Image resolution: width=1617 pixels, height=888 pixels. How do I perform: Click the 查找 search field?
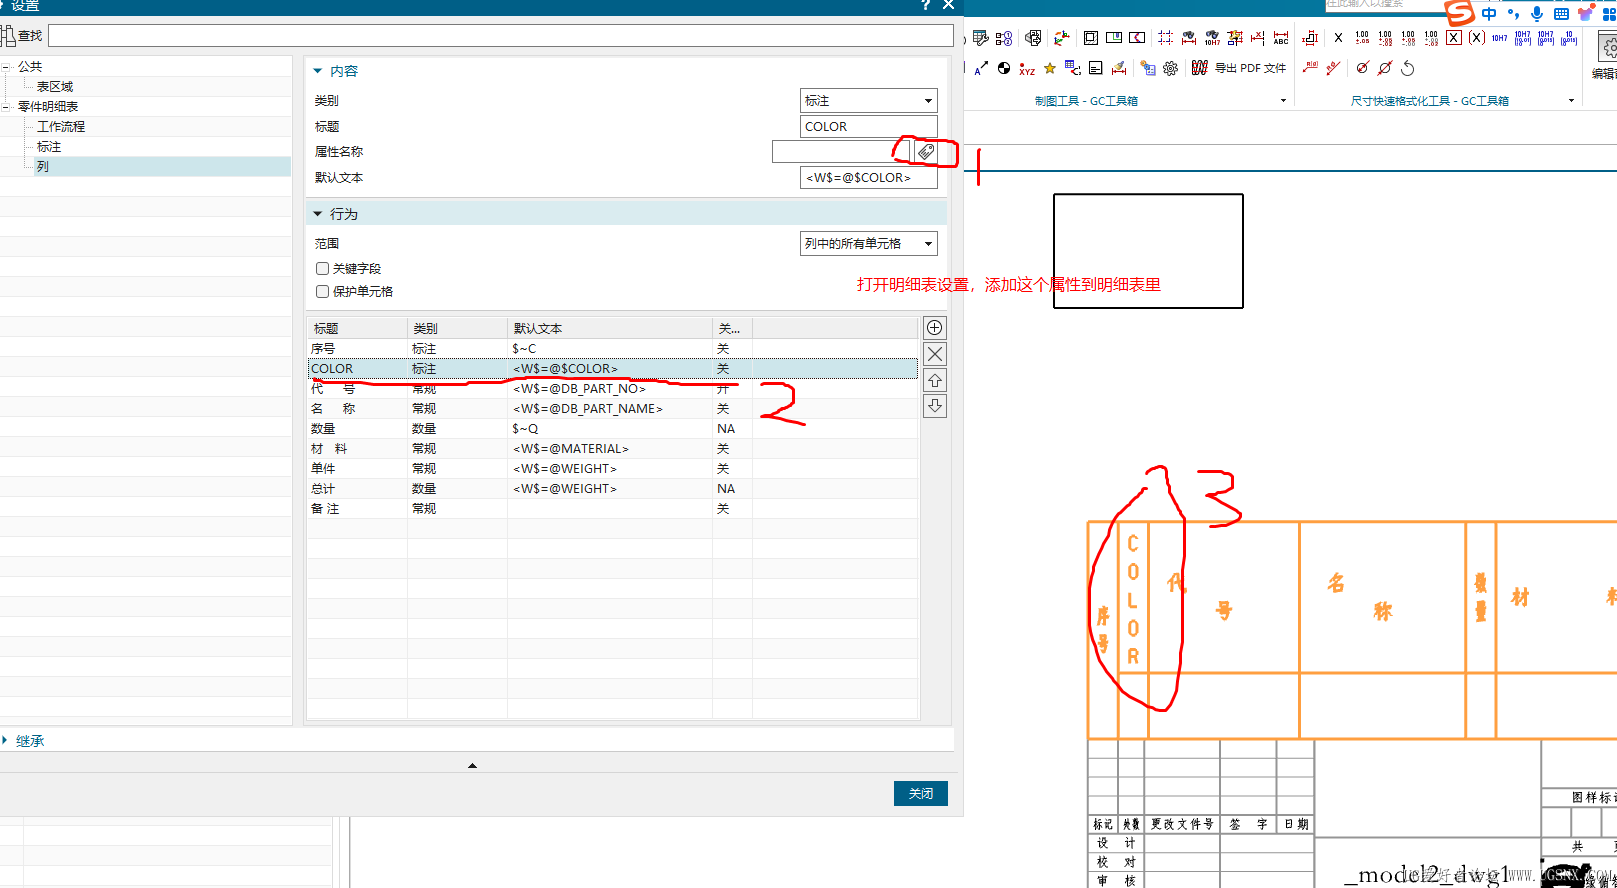pyautogui.click(x=501, y=36)
